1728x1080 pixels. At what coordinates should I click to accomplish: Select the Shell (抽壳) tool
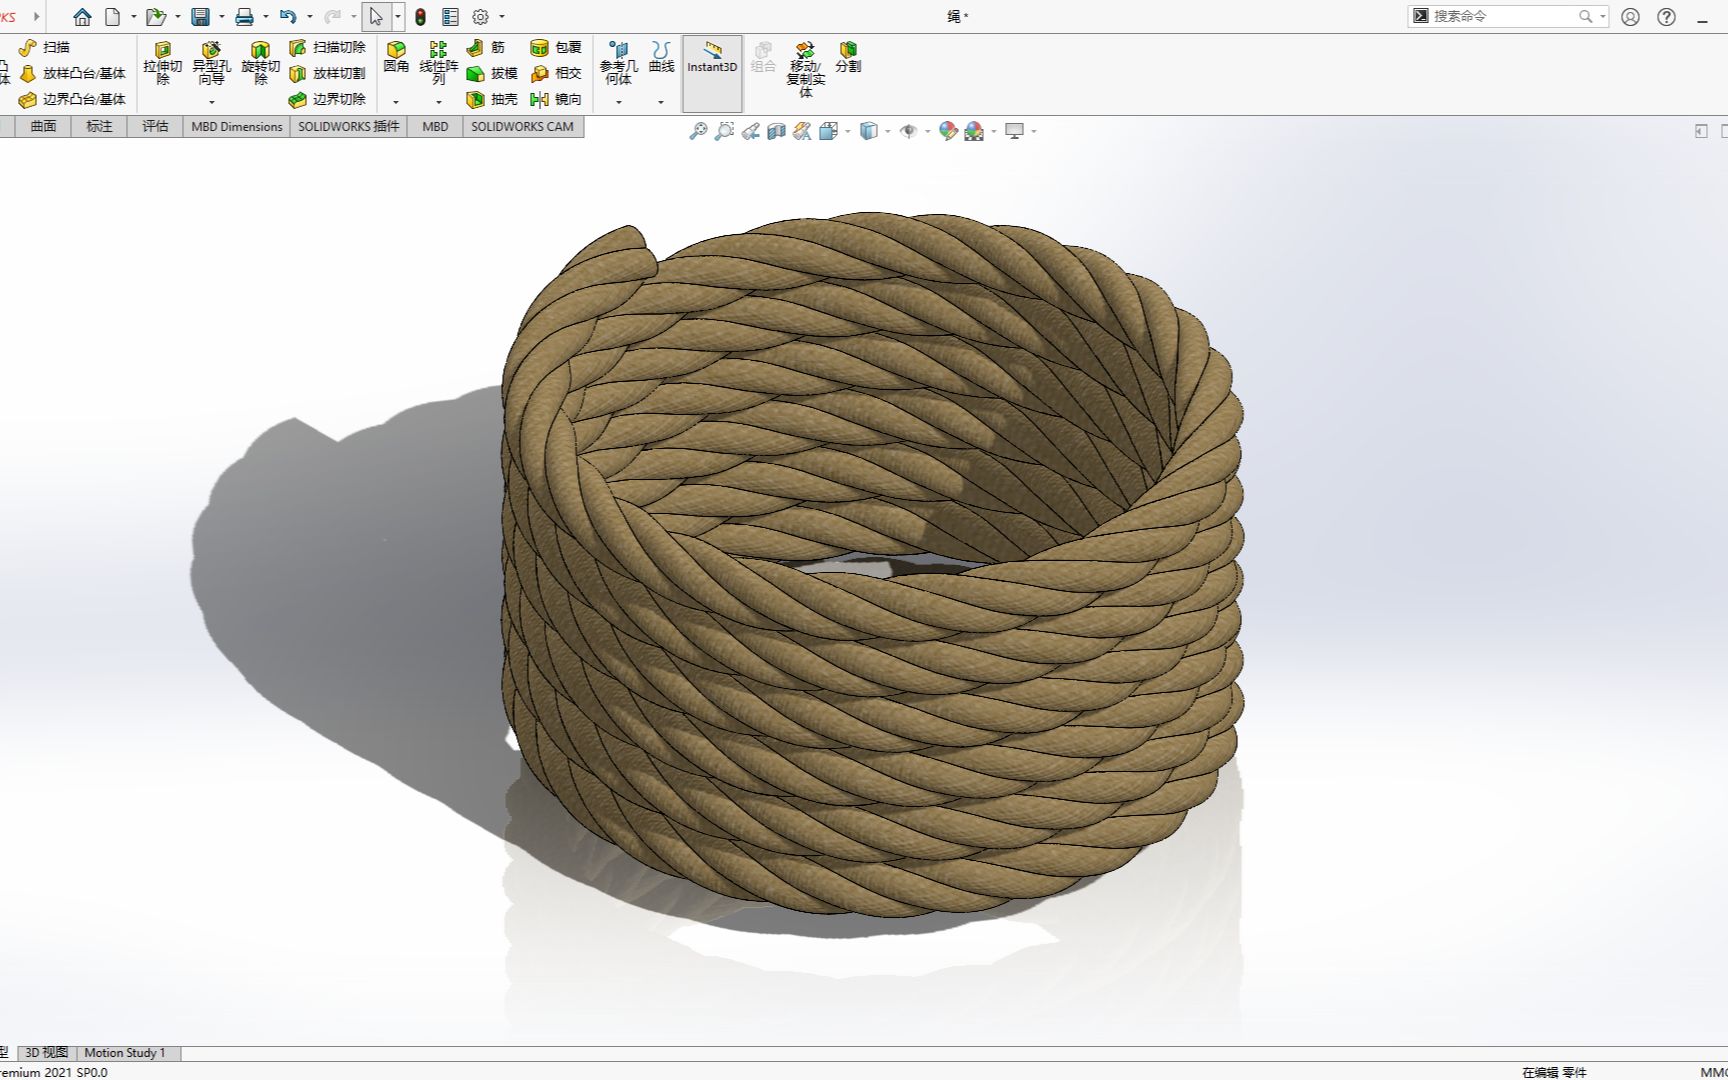click(490, 99)
